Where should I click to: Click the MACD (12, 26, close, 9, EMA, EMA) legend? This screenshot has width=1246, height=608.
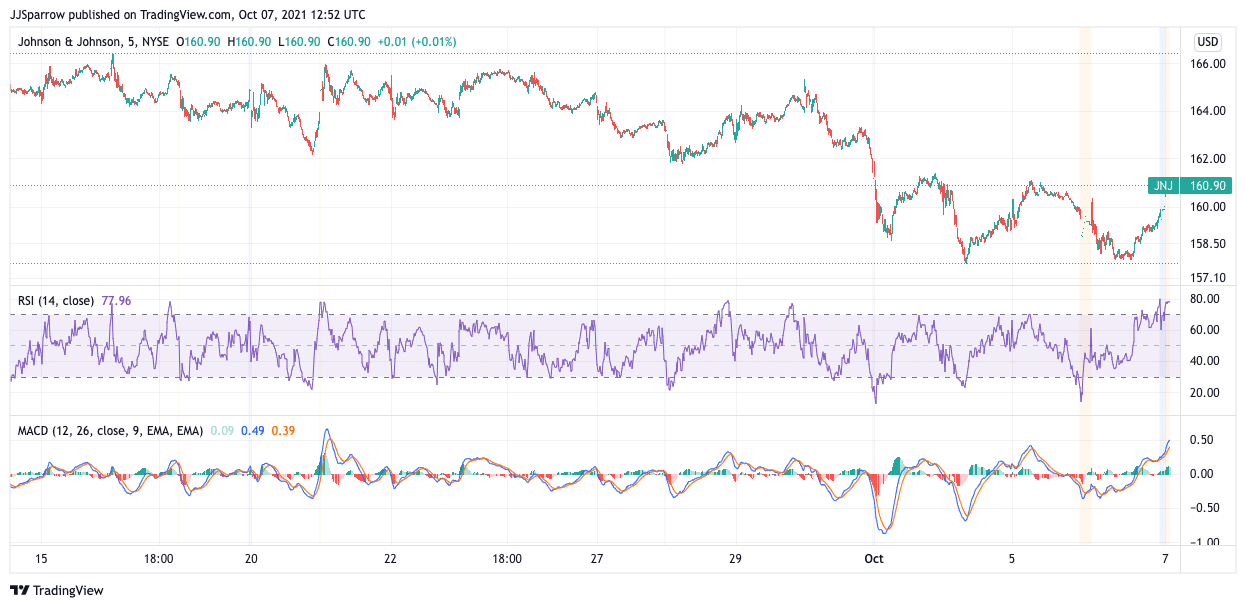pyautogui.click(x=110, y=431)
